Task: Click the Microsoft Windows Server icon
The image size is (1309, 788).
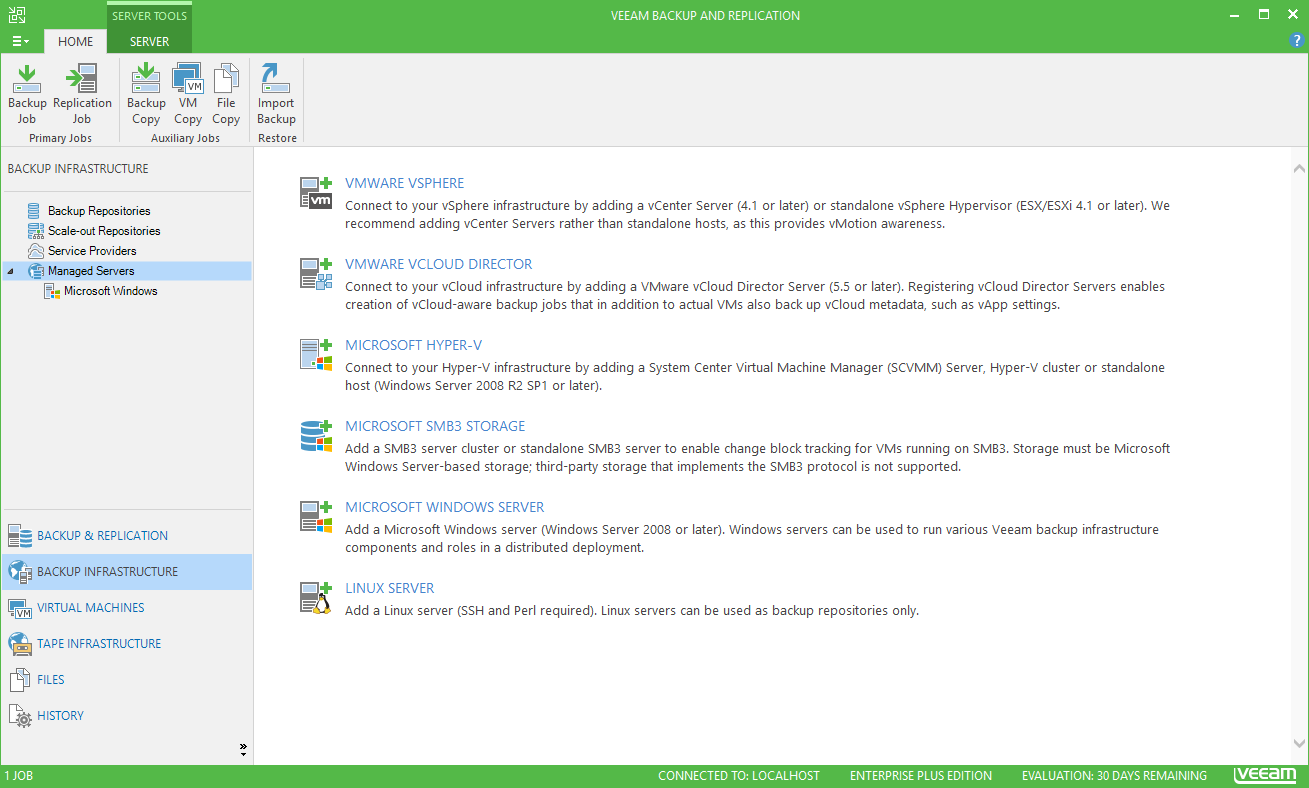Action: (316, 516)
